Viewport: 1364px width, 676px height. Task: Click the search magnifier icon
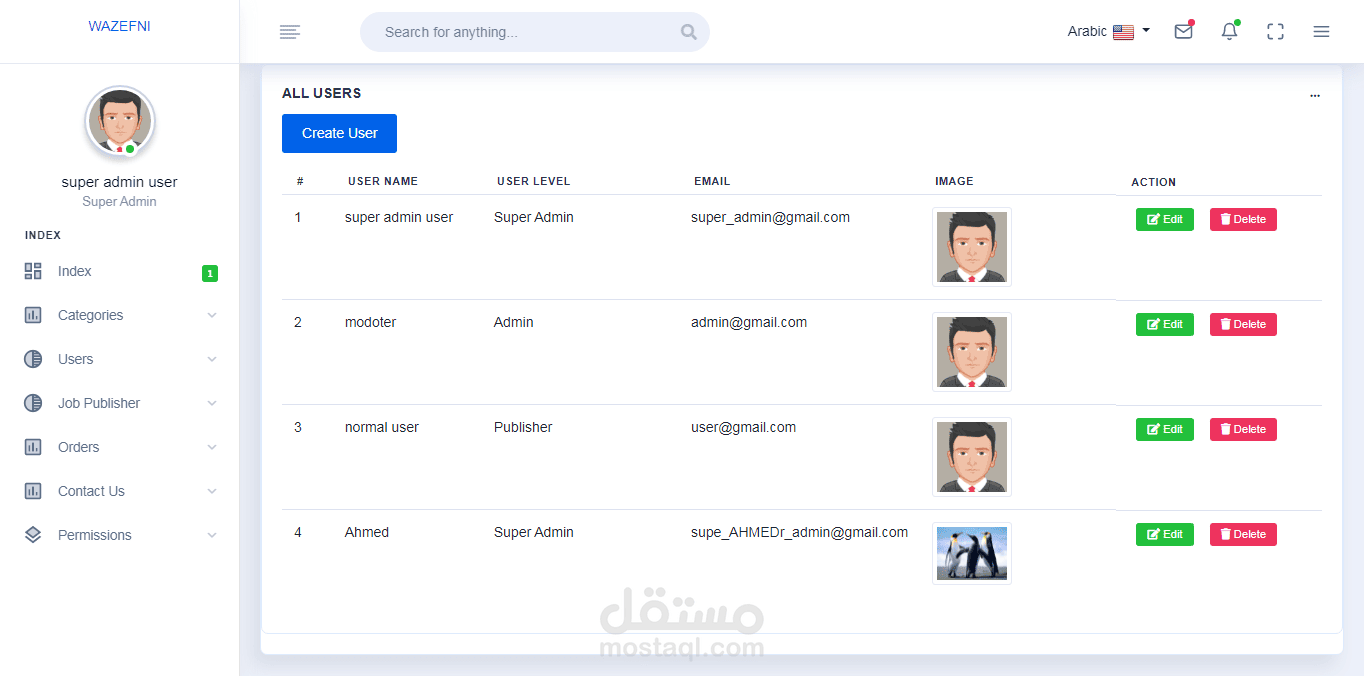click(x=688, y=32)
